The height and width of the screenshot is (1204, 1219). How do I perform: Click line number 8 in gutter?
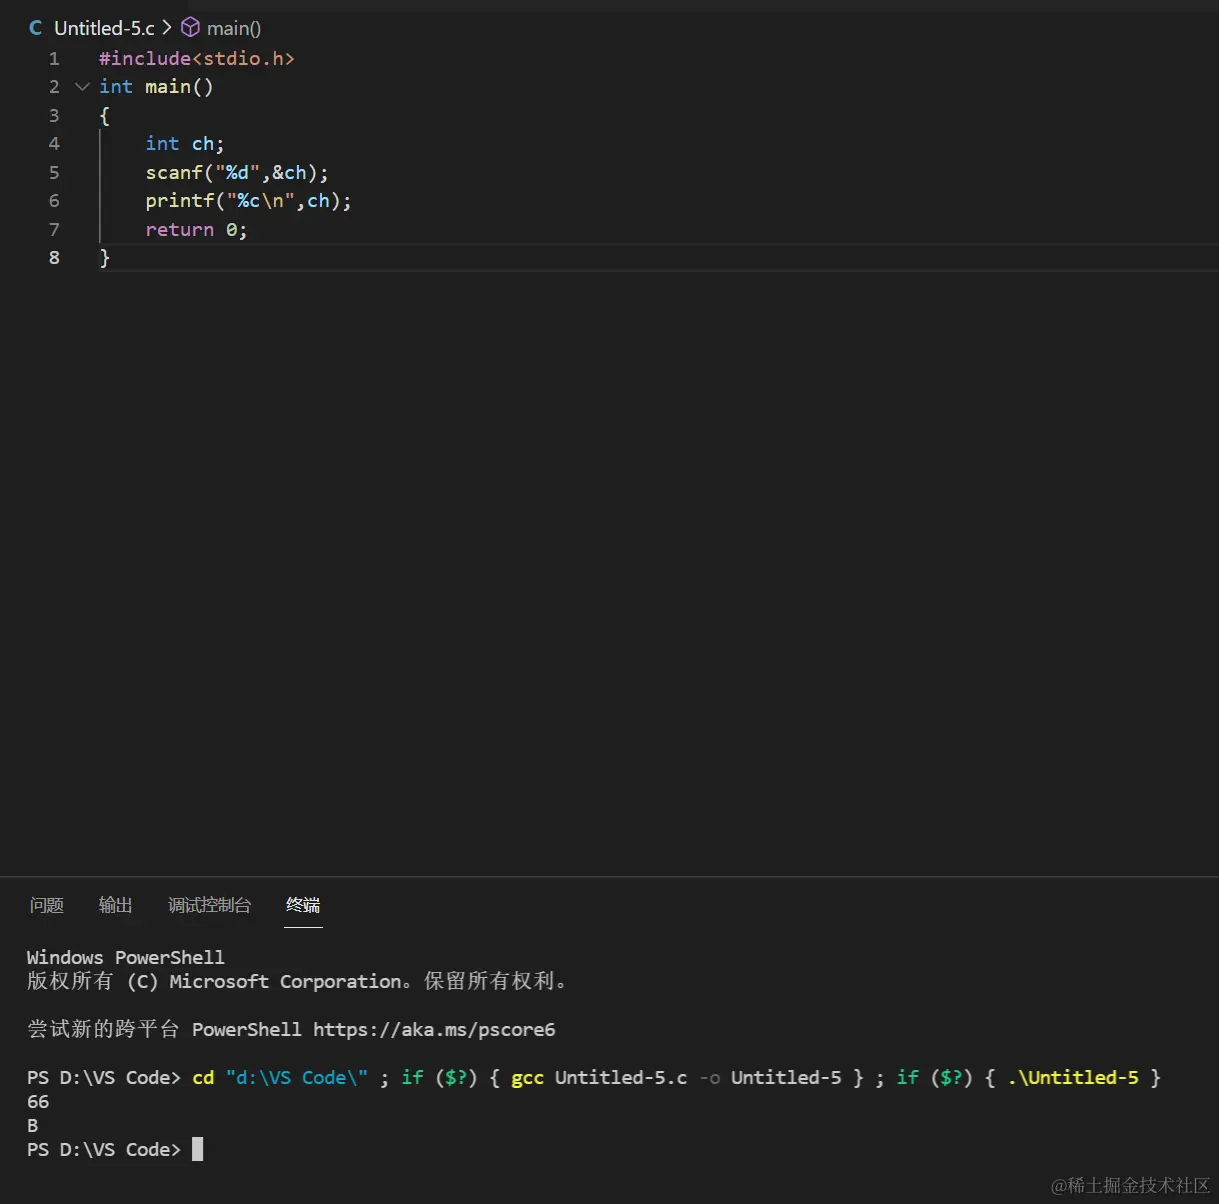click(x=54, y=258)
